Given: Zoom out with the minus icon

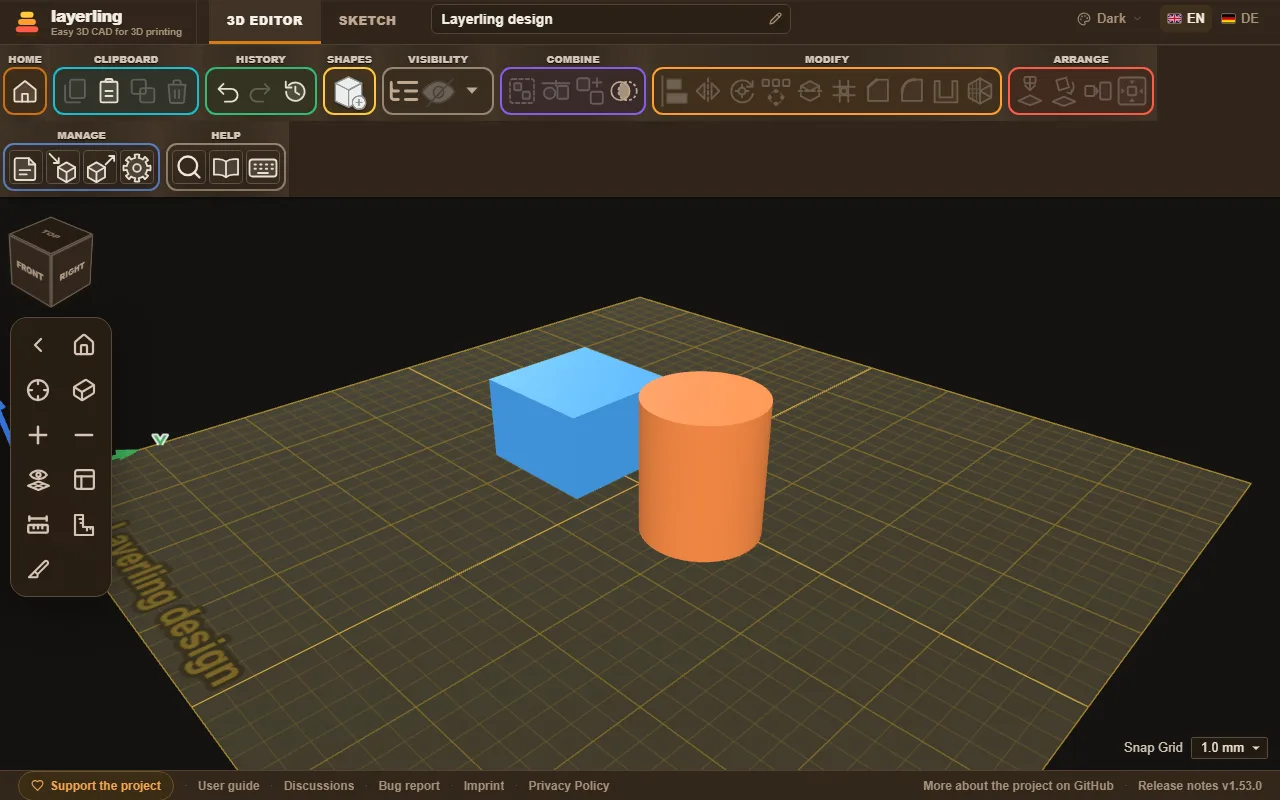Looking at the screenshot, I should pos(84,435).
